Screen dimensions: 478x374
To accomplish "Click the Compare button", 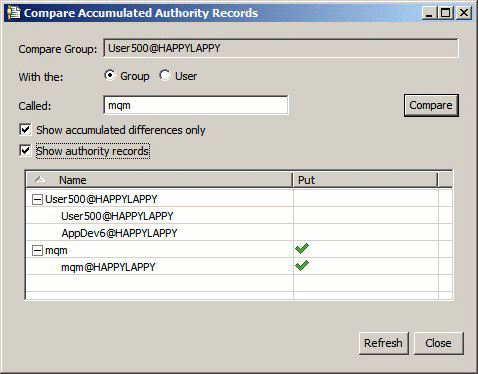I will [431, 105].
